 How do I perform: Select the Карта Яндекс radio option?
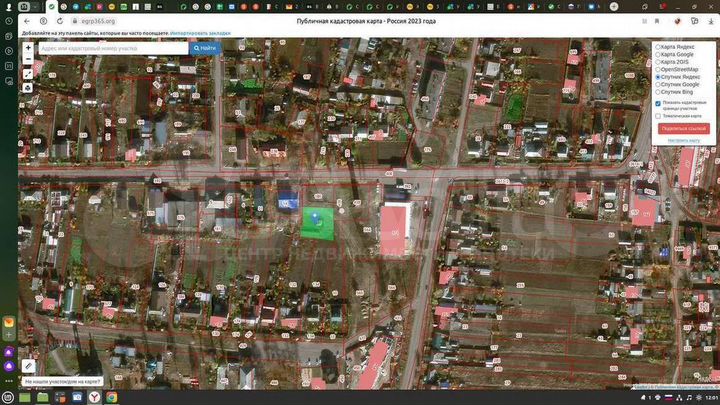pyautogui.click(x=657, y=46)
